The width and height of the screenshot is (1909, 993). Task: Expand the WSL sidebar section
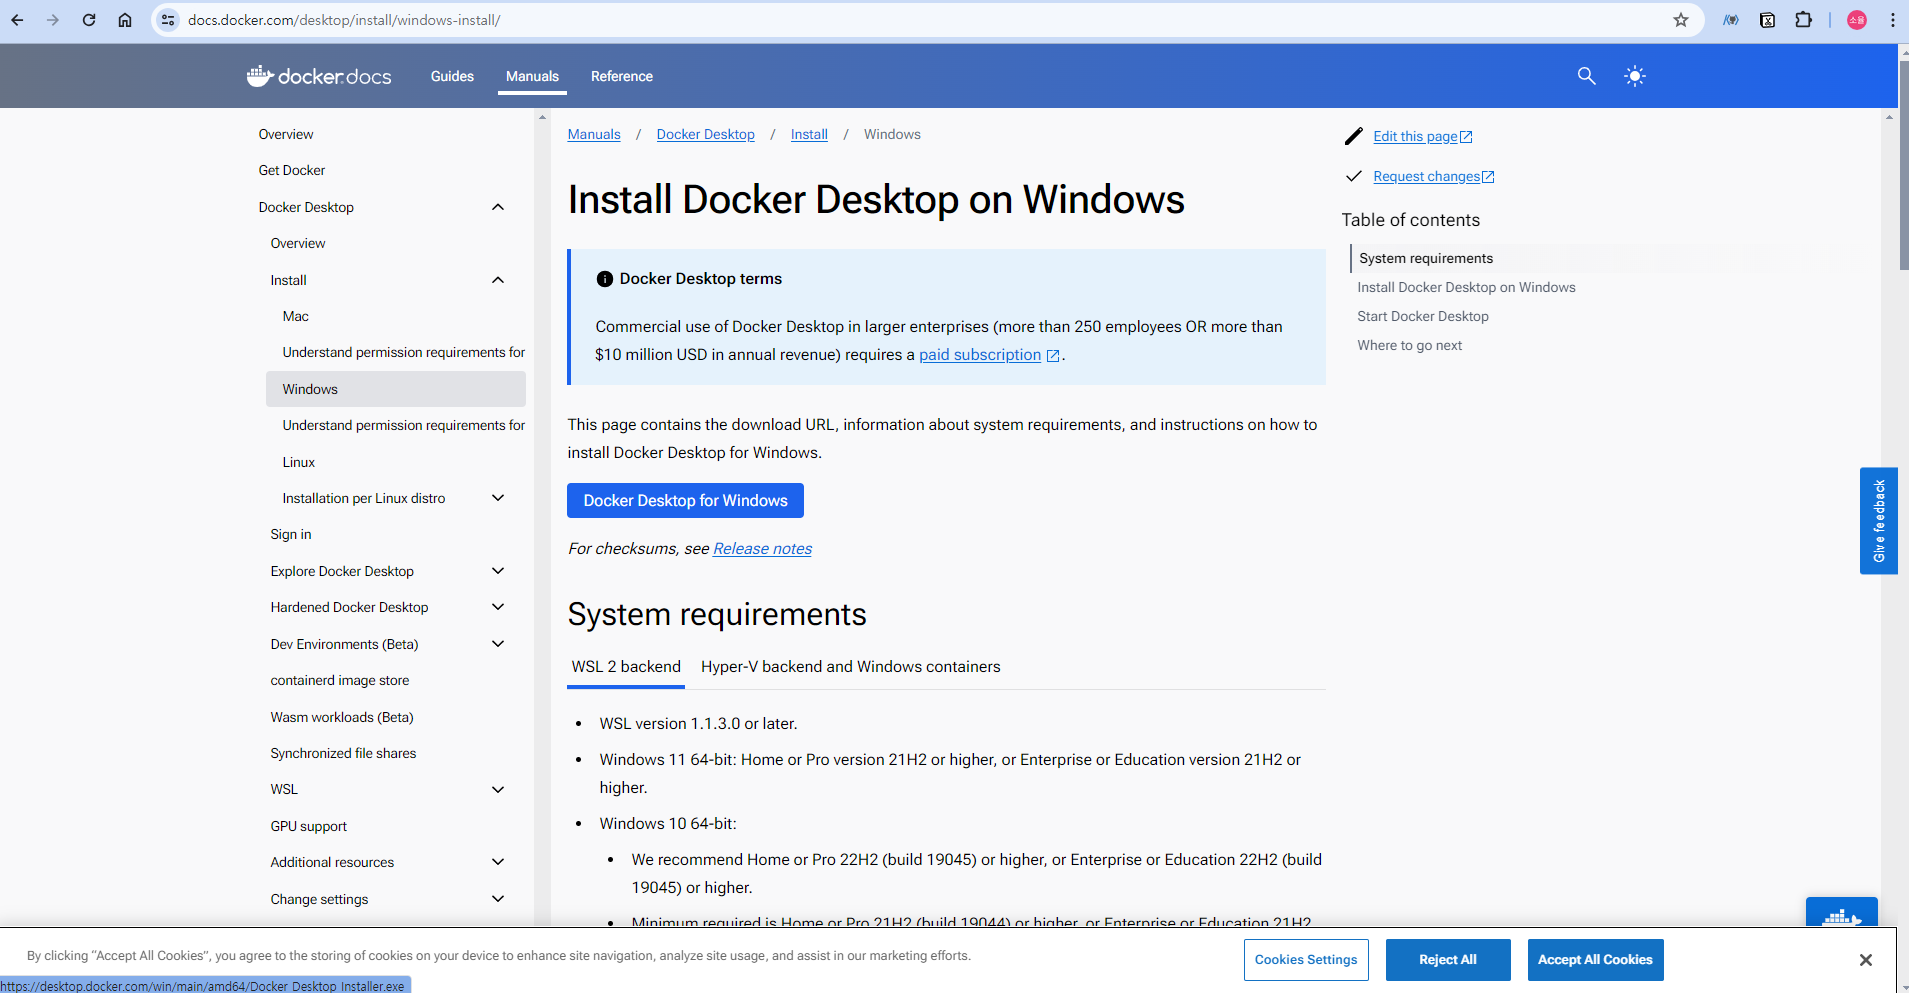click(498, 789)
